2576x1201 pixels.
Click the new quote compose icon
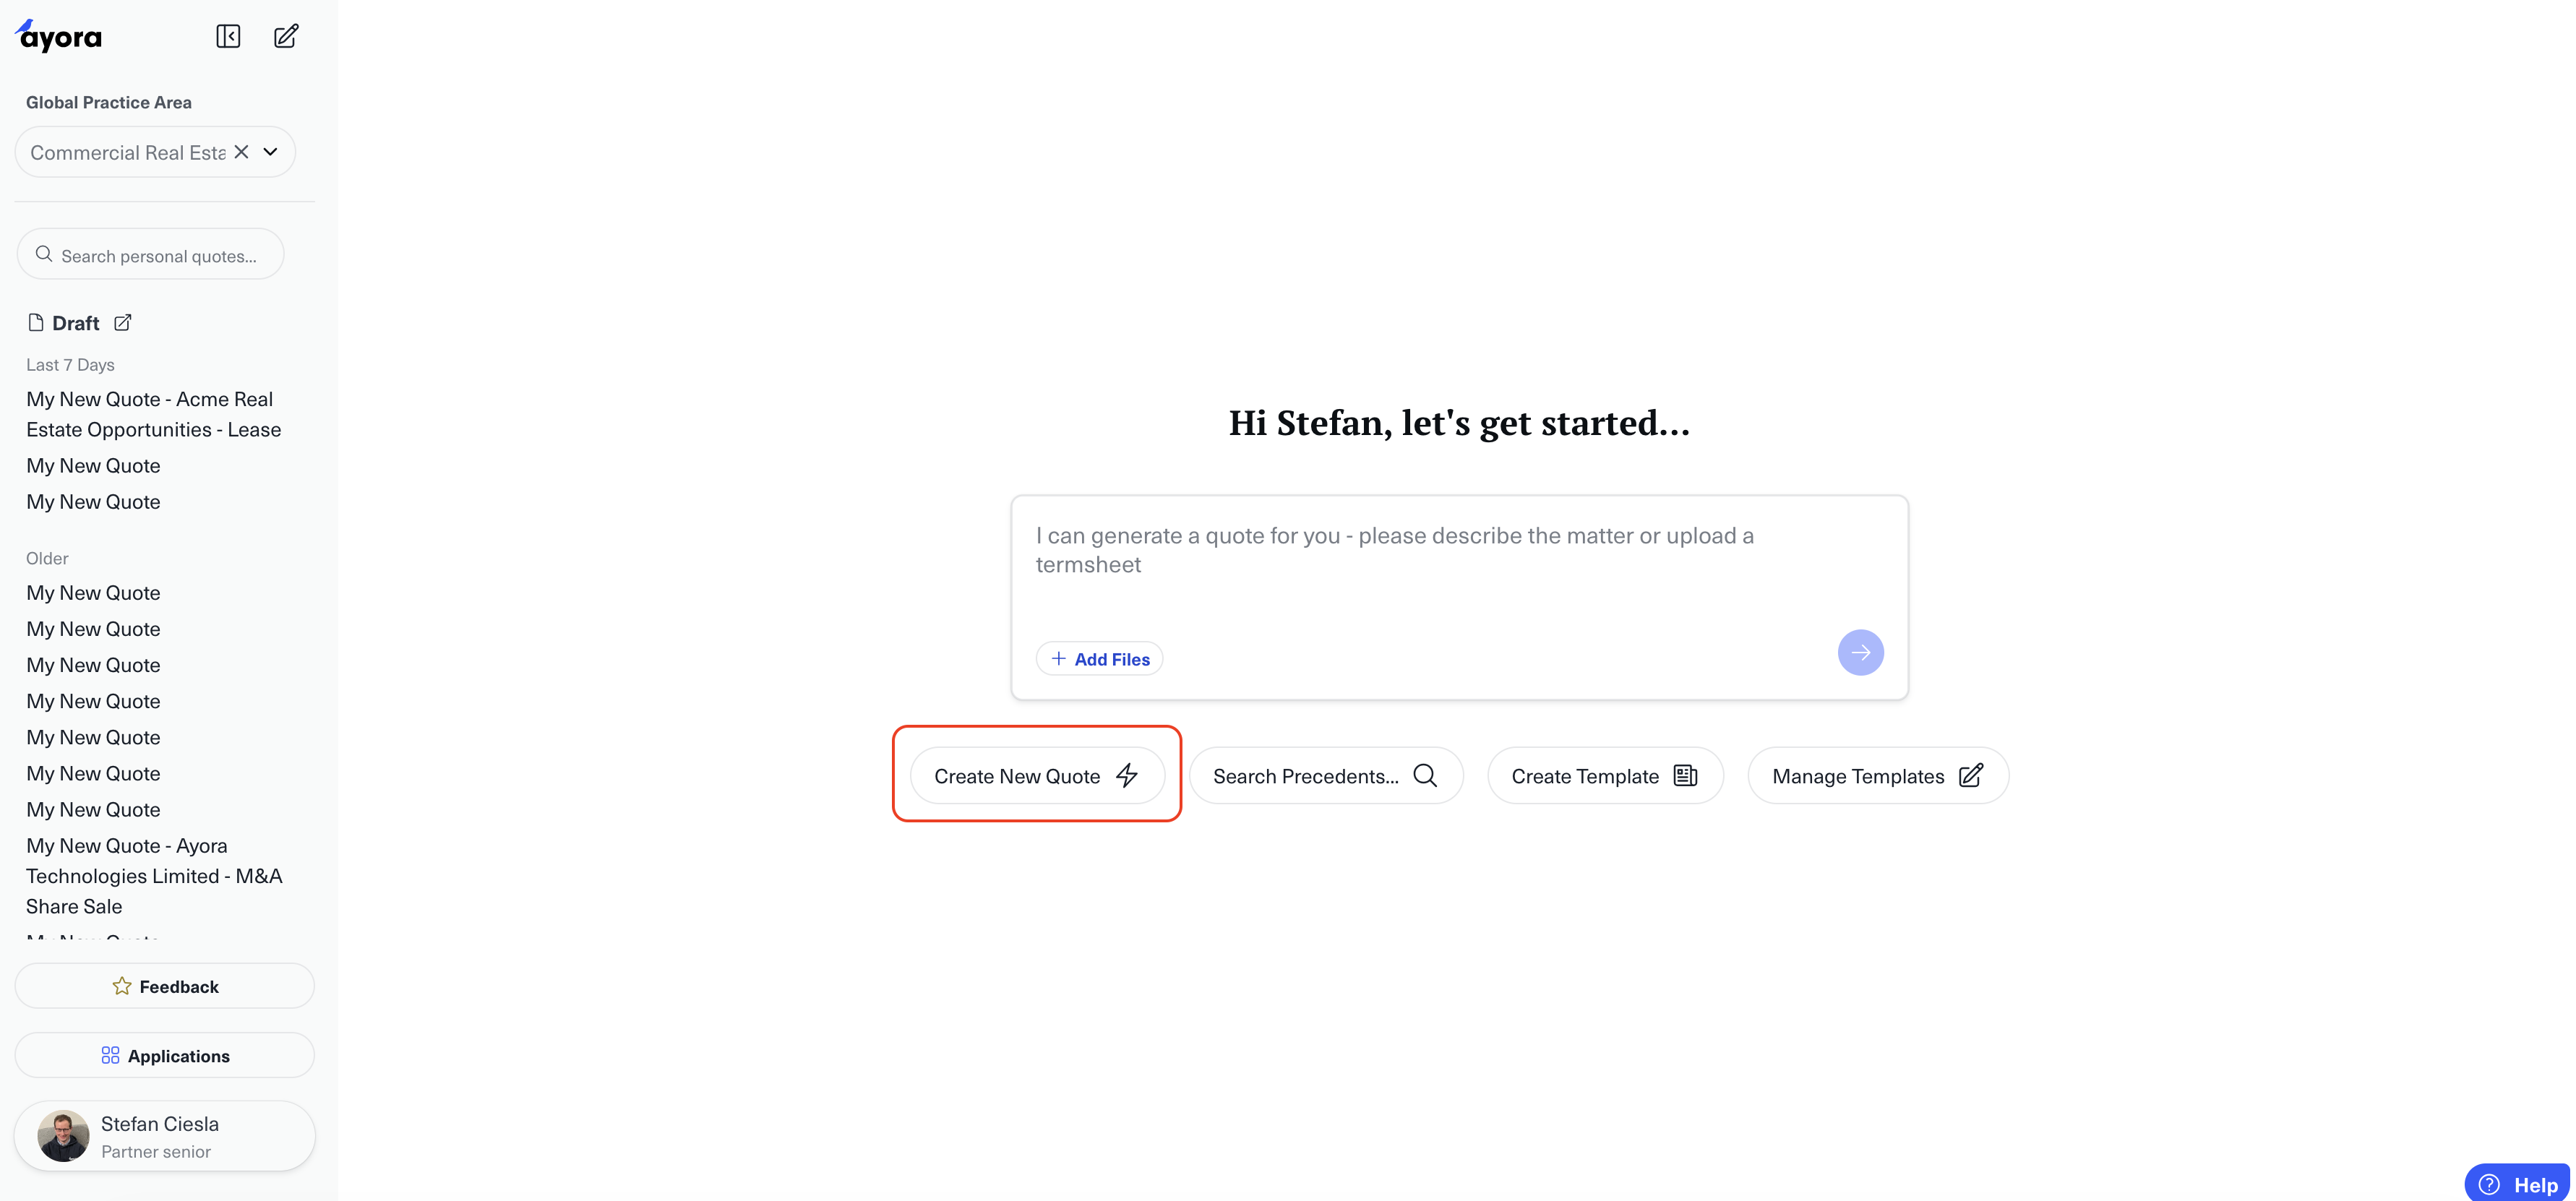(x=286, y=37)
